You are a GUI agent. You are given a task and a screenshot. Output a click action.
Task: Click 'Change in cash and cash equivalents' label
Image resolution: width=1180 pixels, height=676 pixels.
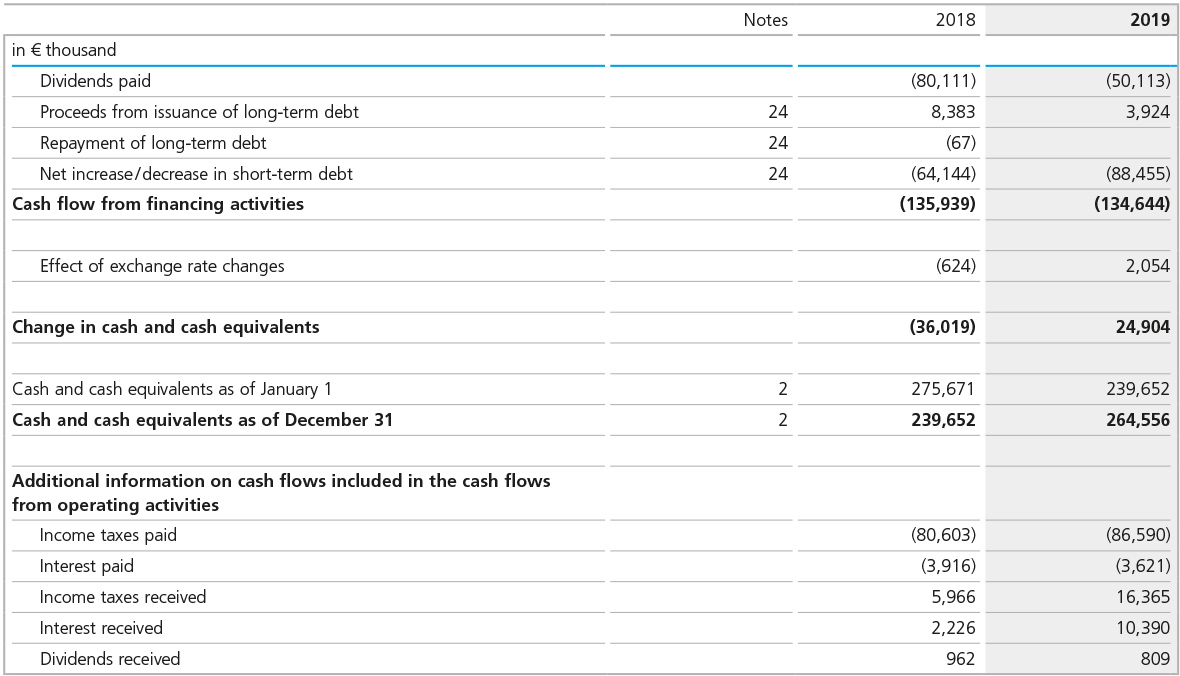click(166, 327)
